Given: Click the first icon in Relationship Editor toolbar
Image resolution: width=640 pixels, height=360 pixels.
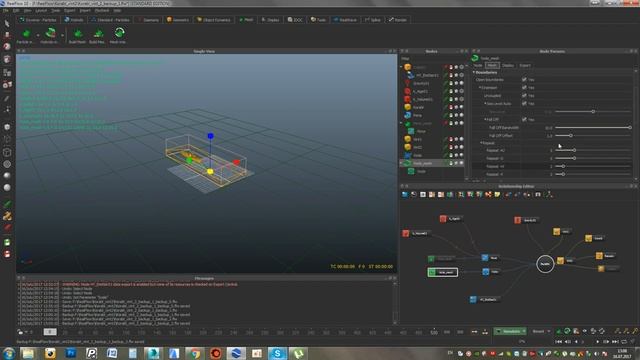Looking at the screenshot, I should point(405,195).
